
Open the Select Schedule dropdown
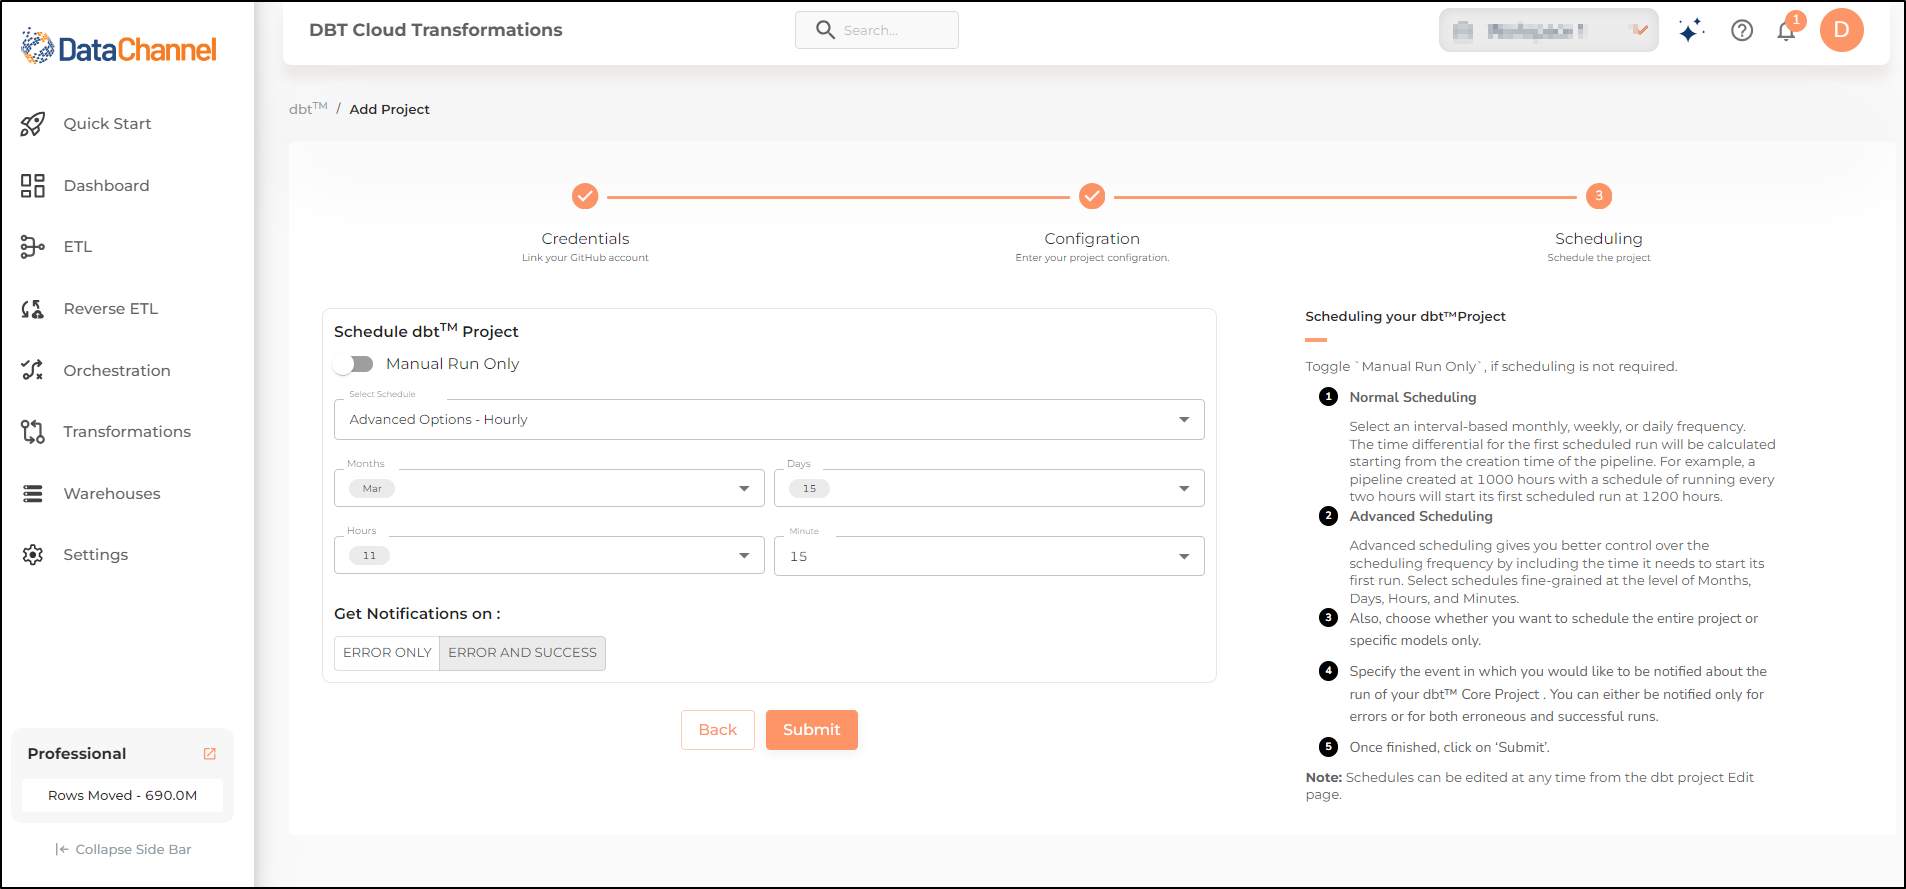pos(769,420)
